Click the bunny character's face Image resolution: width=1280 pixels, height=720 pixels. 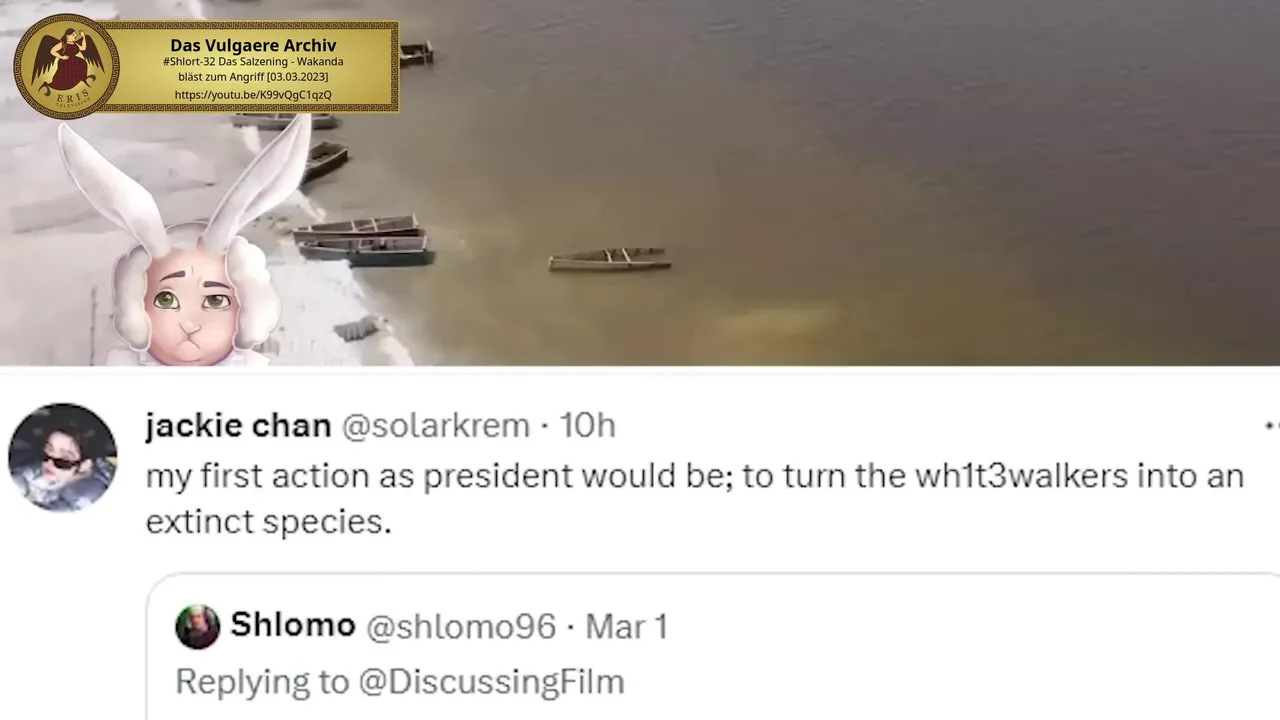(x=192, y=302)
